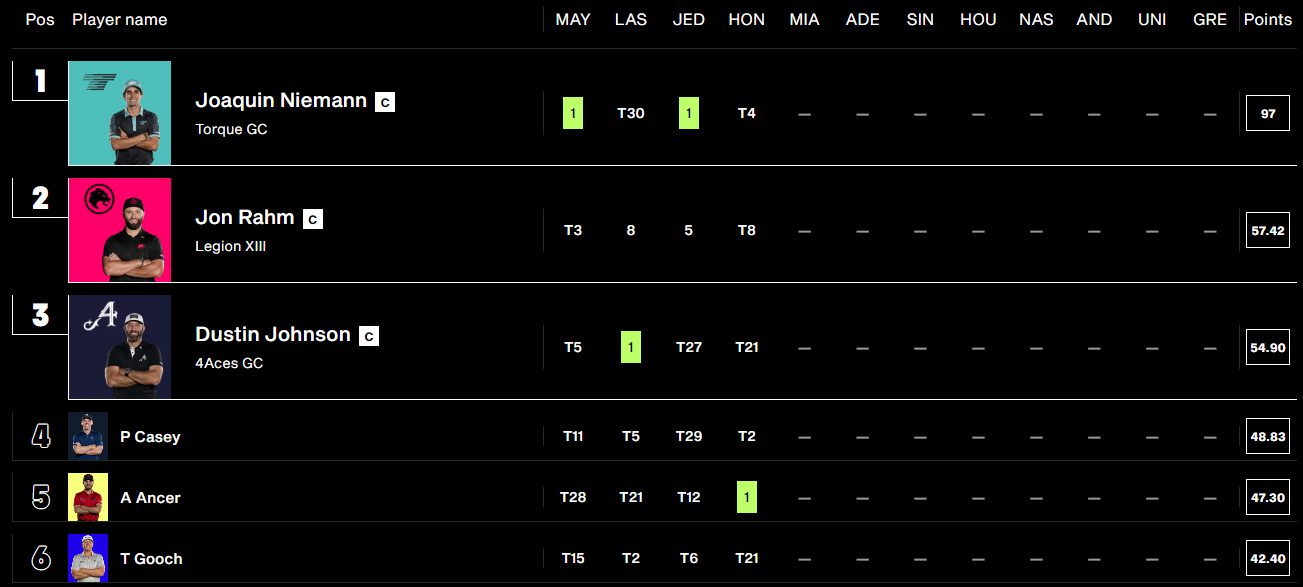Open Dustin Johnson's 4Aces photo
This screenshot has width=1303, height=587.
[120, 347]
